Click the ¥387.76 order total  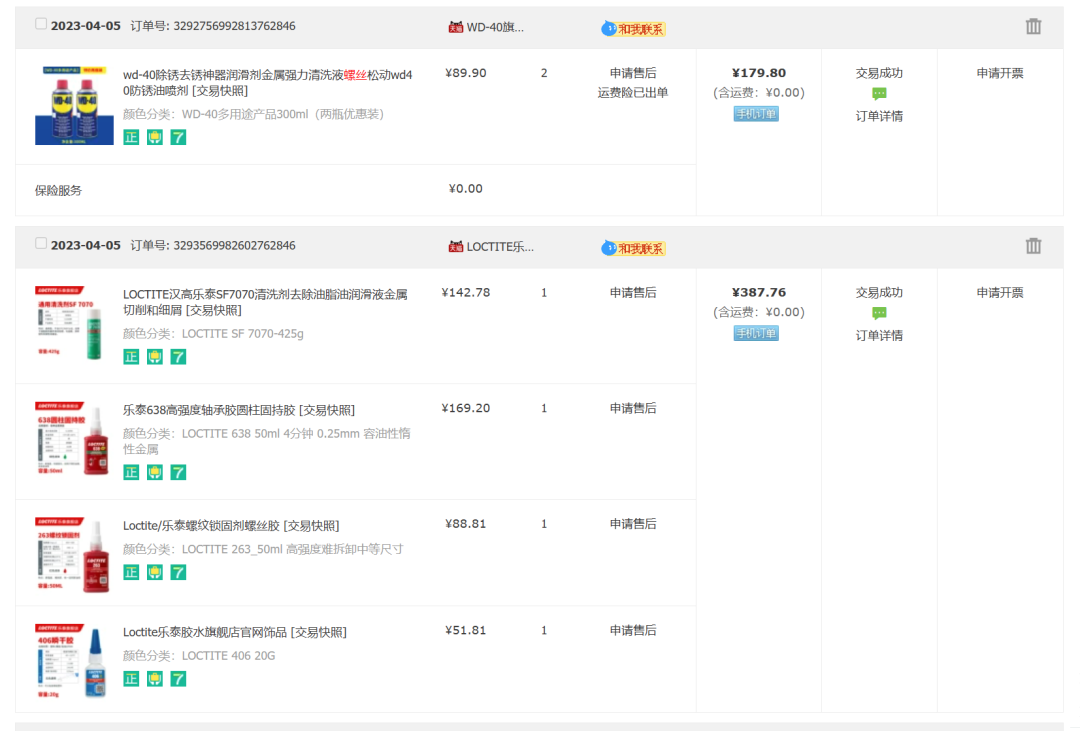pos(758,293)
